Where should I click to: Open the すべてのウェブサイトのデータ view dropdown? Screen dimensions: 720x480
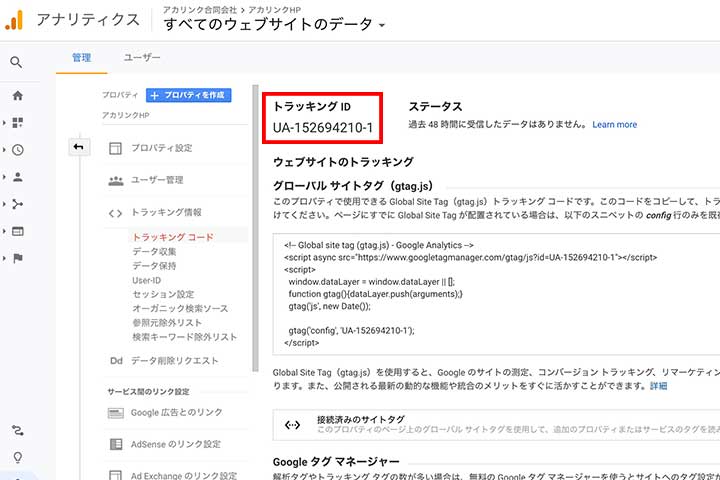click(x=274, y=24)
